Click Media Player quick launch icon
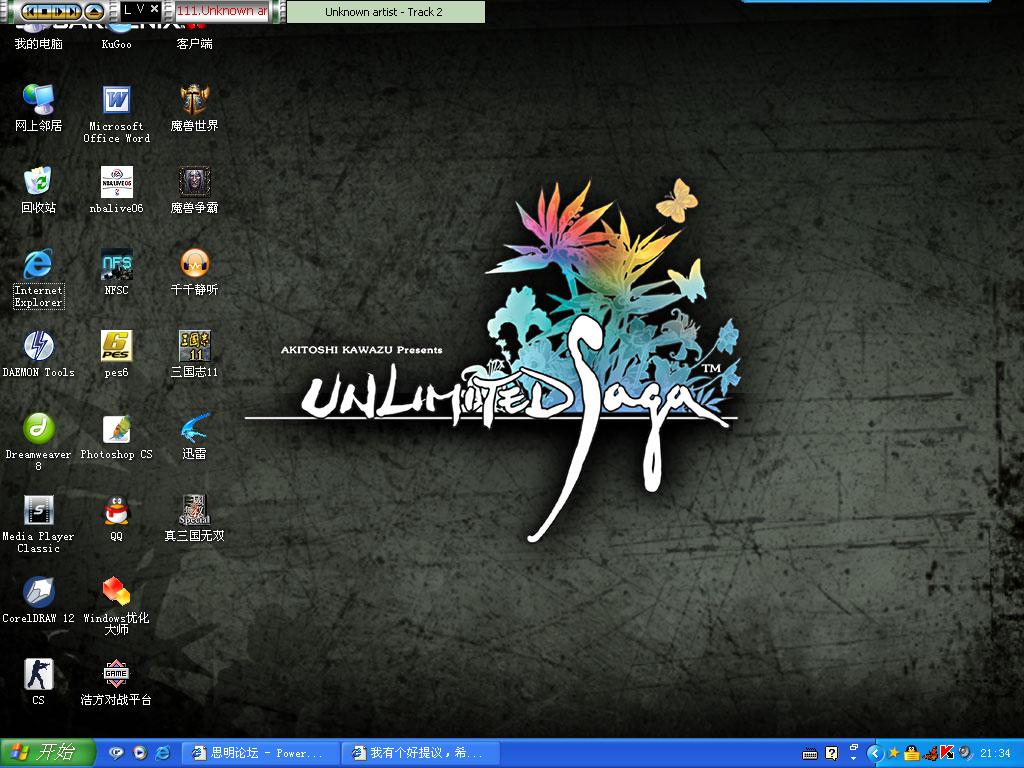The width and height of the screenshot is (1024, 768). pos(140,753)
